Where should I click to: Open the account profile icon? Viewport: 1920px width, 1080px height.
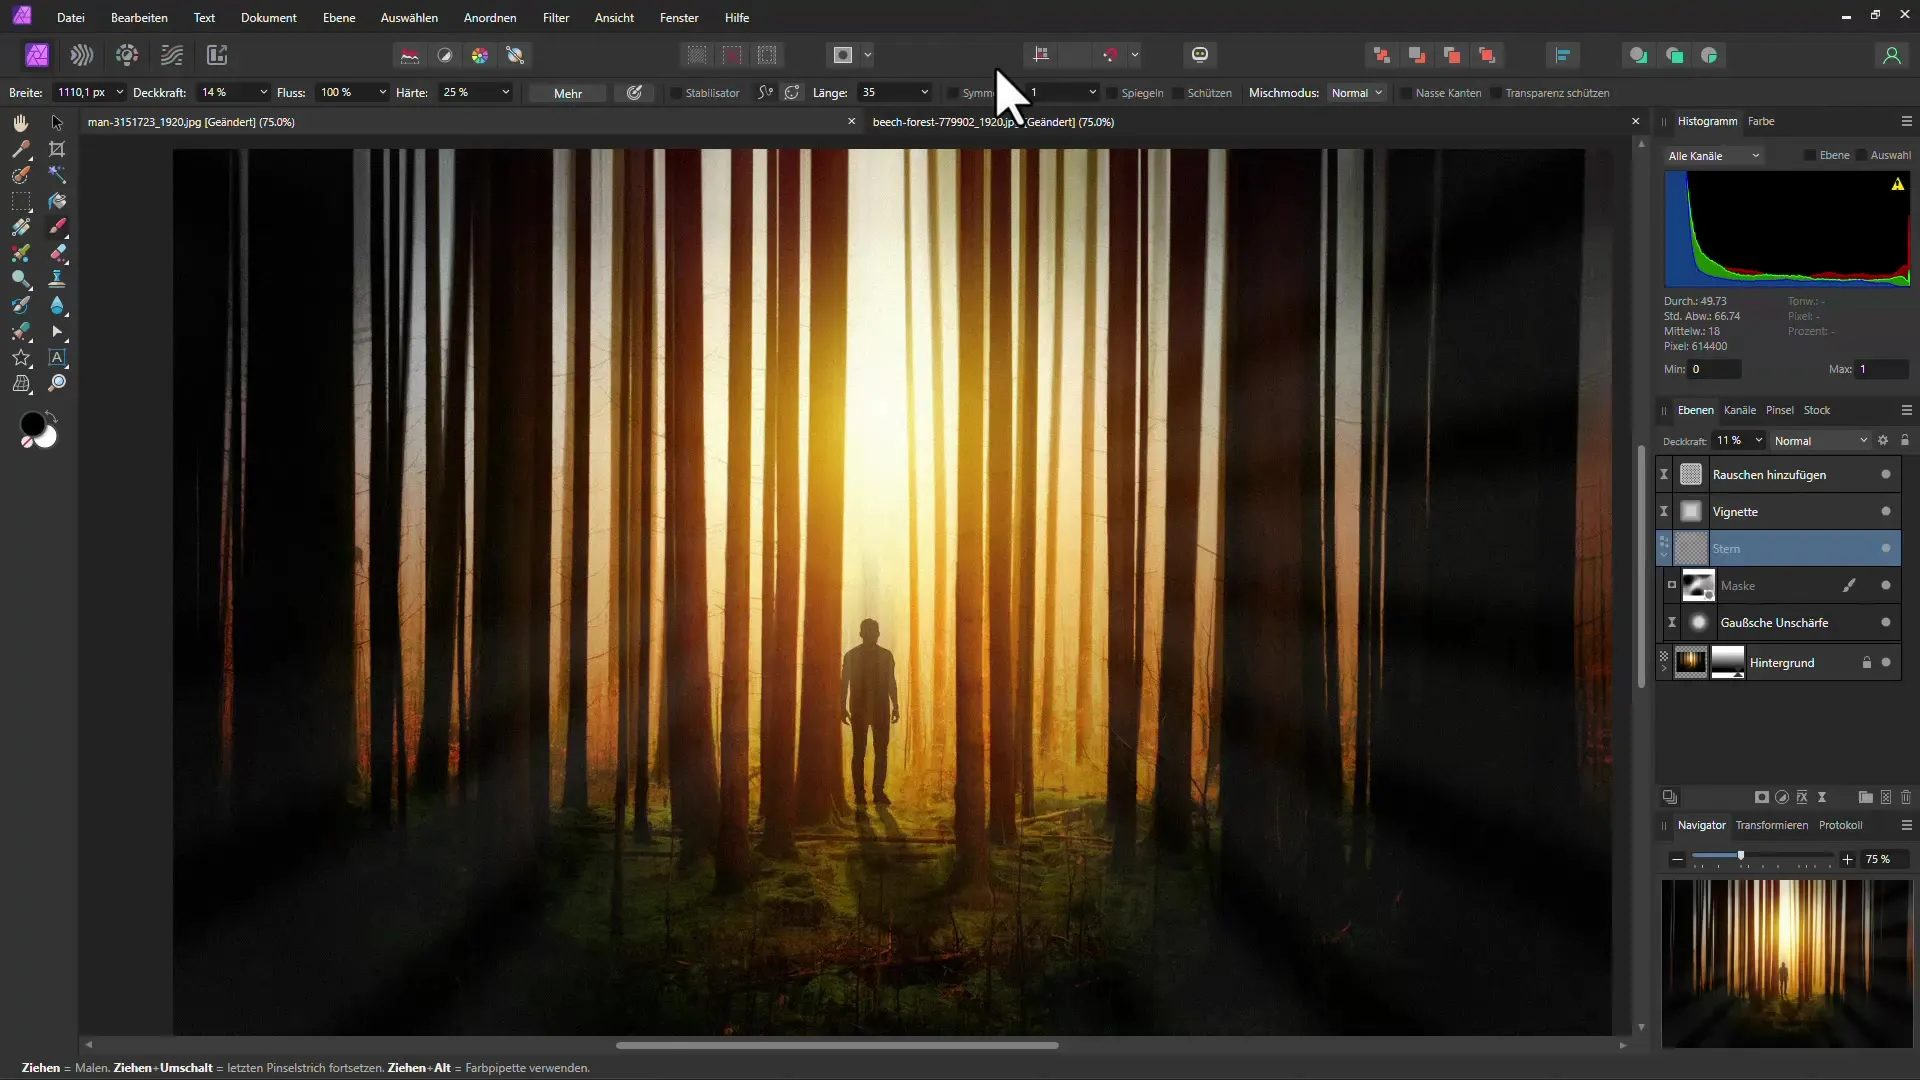point(1891,55)
